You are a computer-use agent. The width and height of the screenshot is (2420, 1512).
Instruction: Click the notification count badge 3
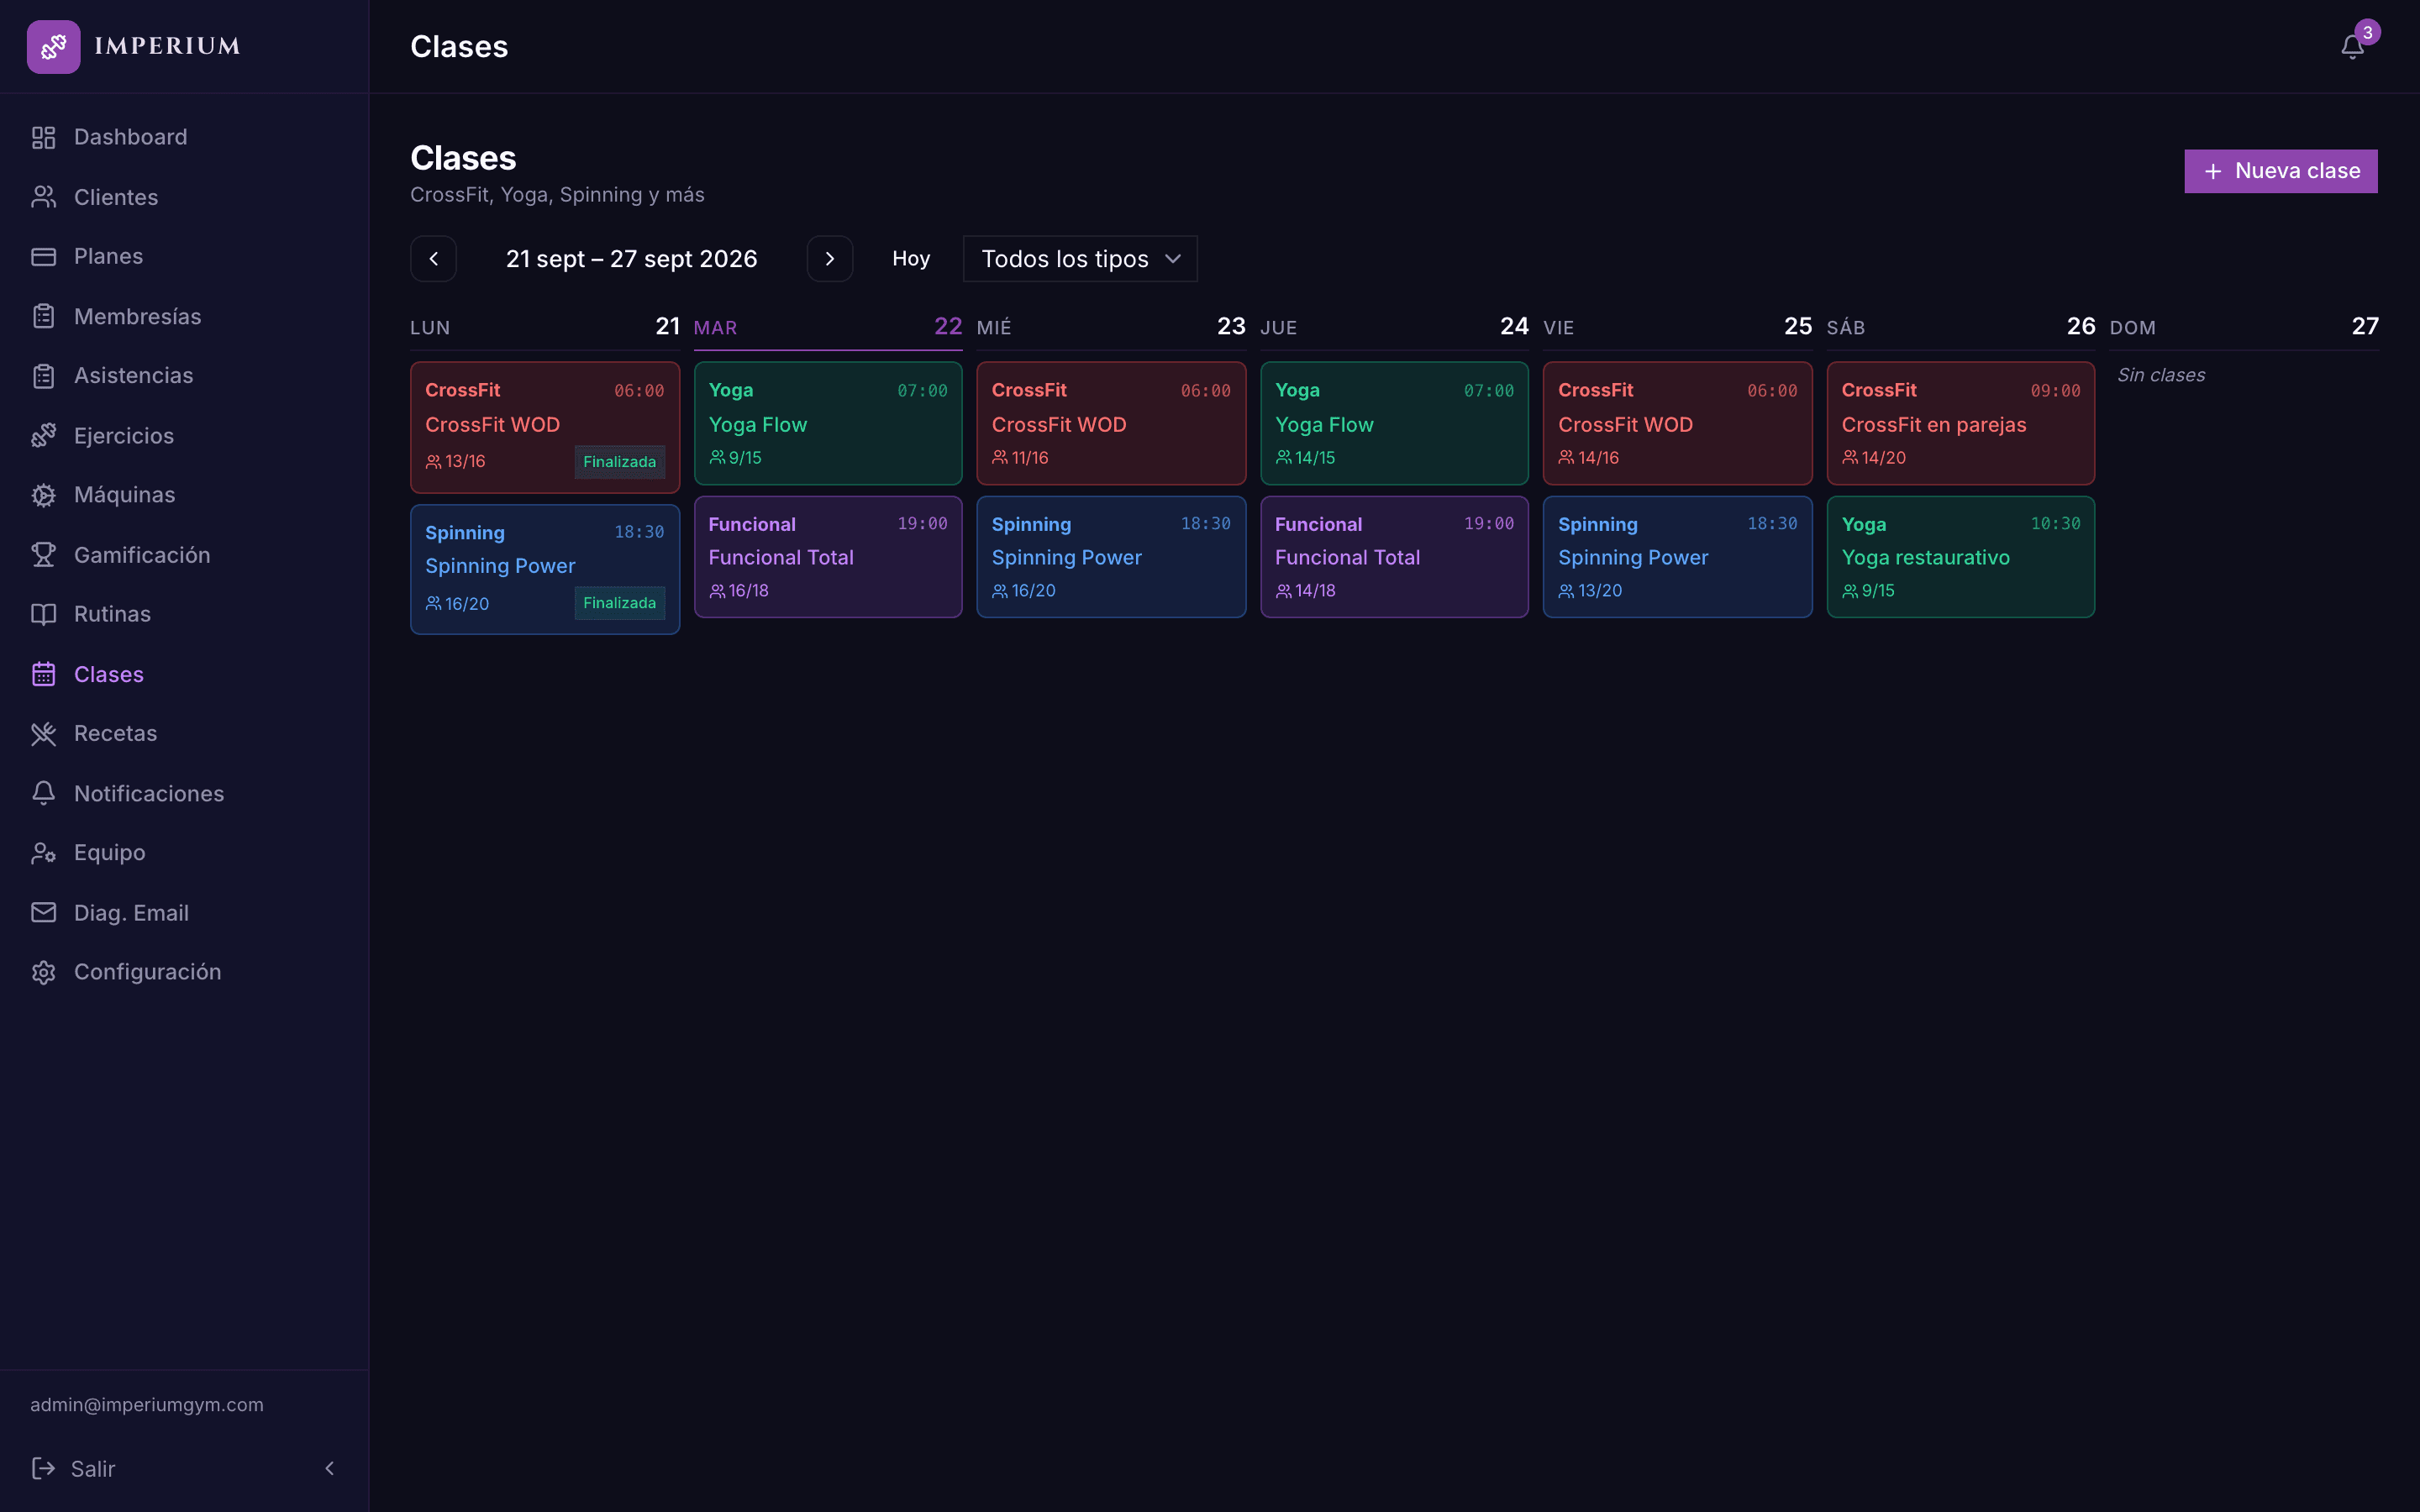tap(2367, 33)
